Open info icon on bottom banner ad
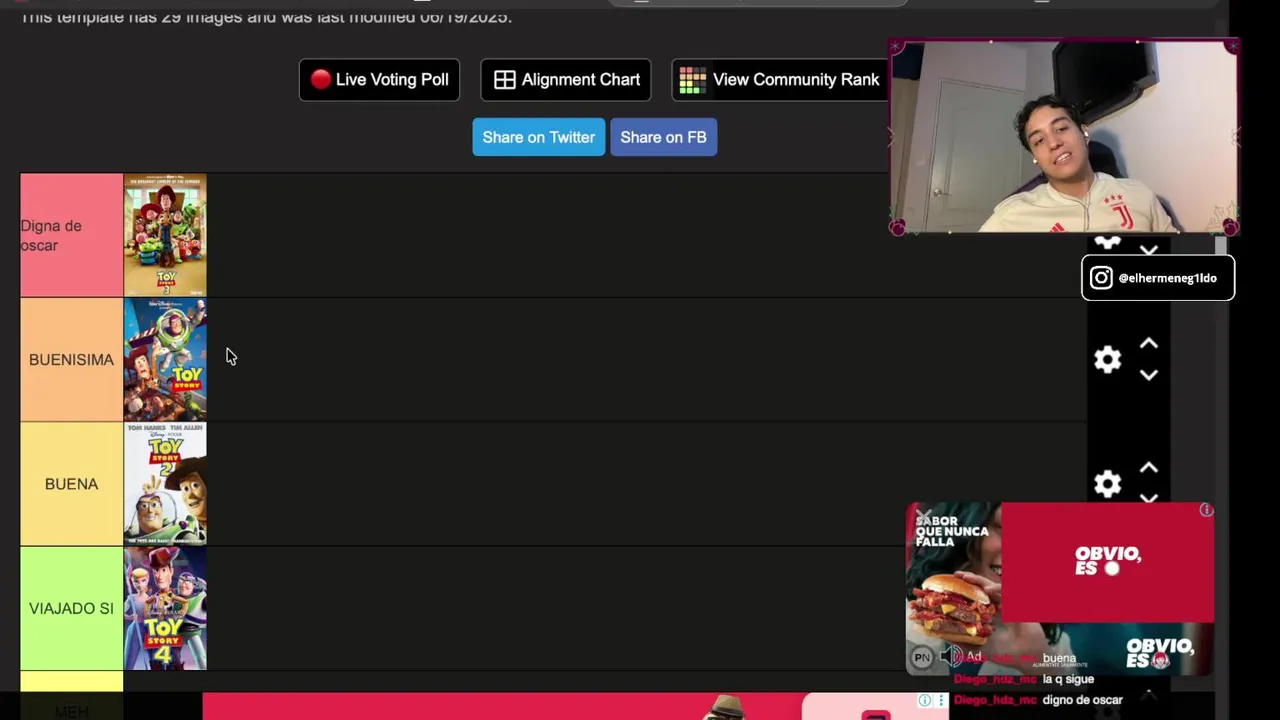Viewport: 1280px width, 720px height. point(925,700)
